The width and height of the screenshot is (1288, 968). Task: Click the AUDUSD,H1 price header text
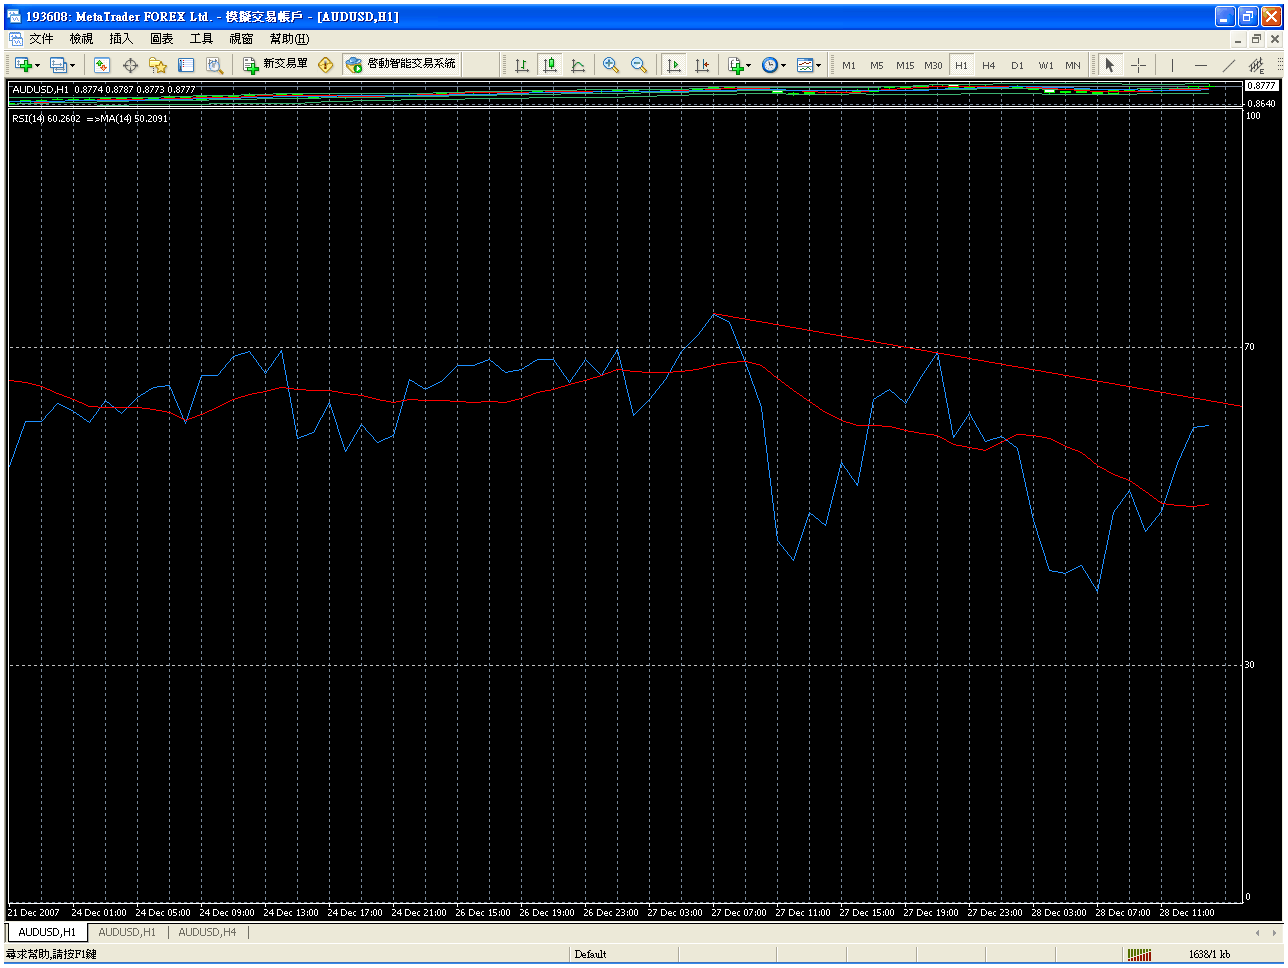(104, 89)
